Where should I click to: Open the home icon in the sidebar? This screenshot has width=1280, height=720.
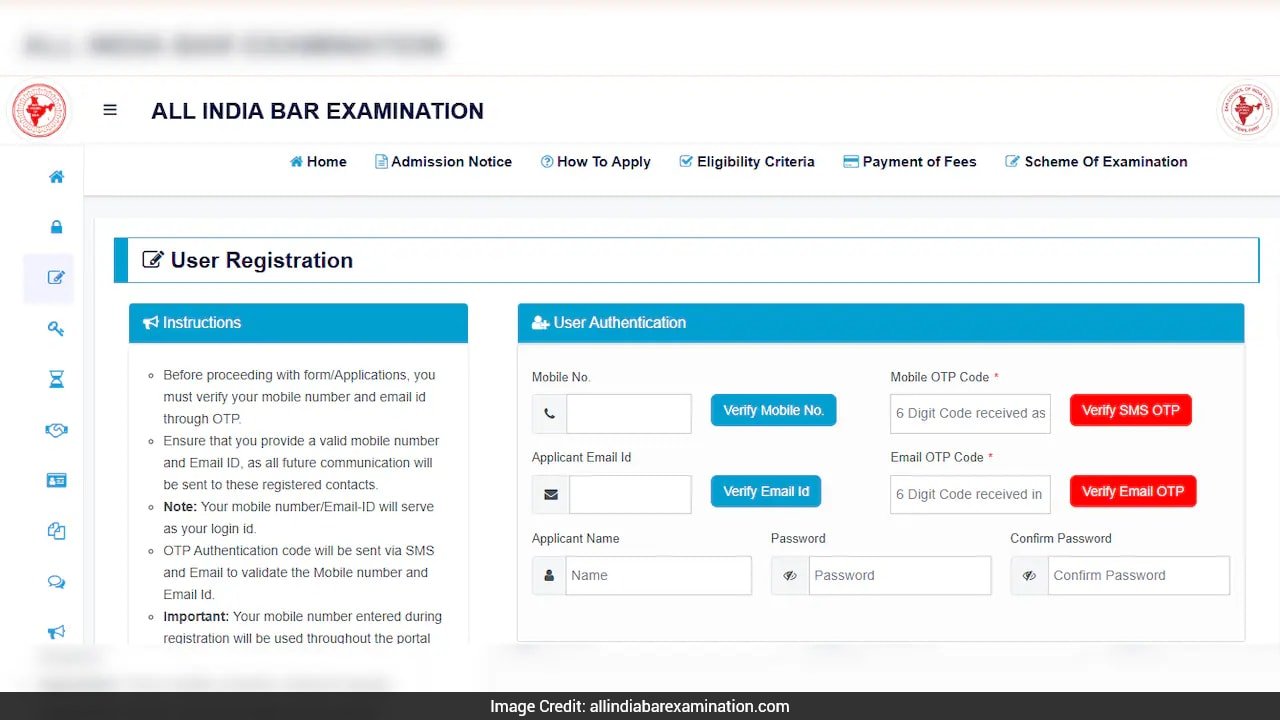pos(57,177)
